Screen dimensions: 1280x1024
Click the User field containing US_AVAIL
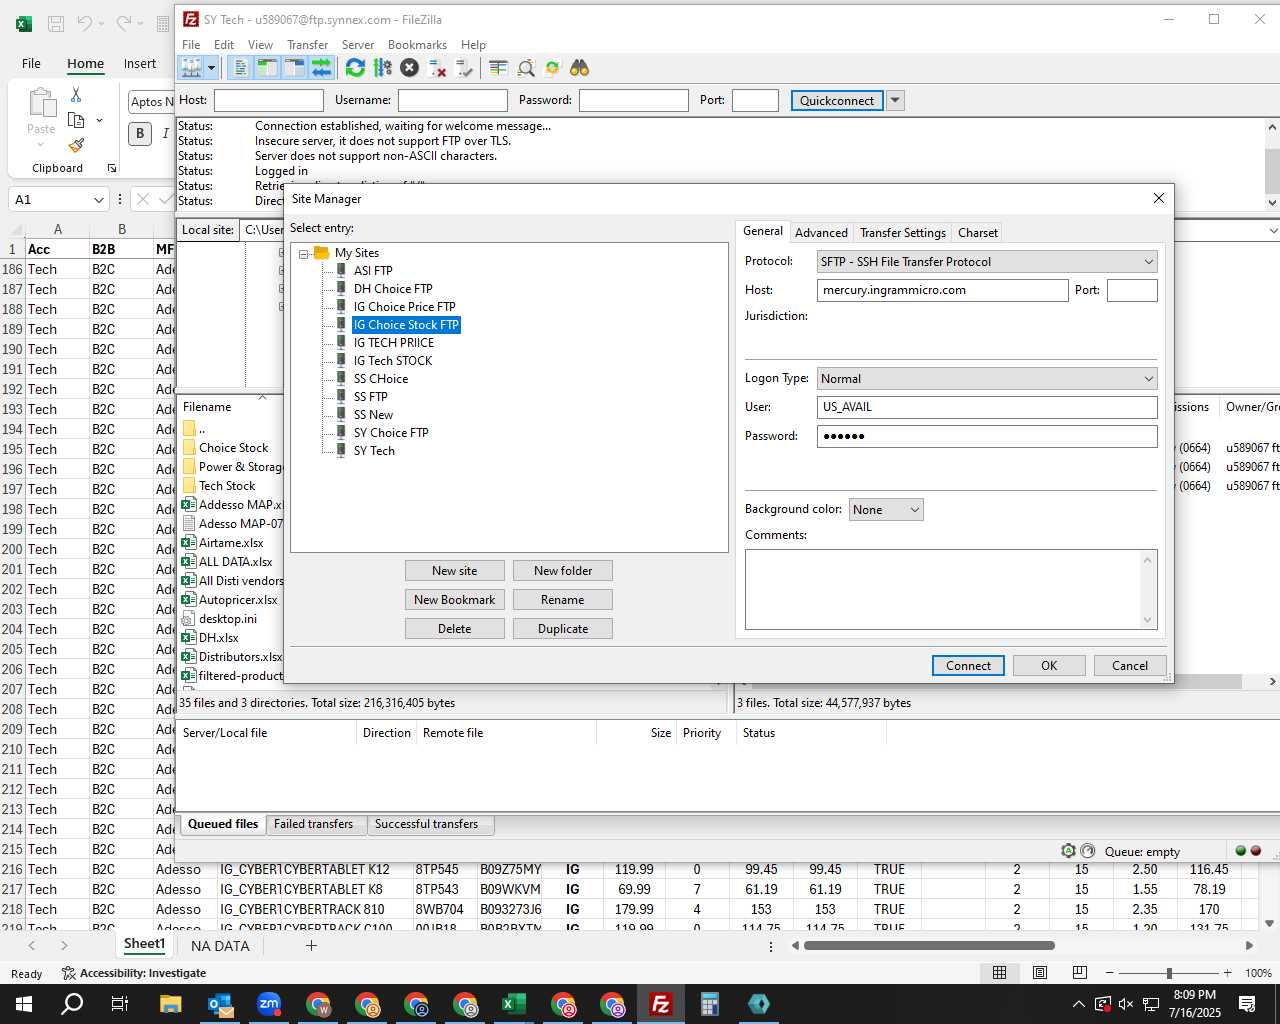[987, 407]
